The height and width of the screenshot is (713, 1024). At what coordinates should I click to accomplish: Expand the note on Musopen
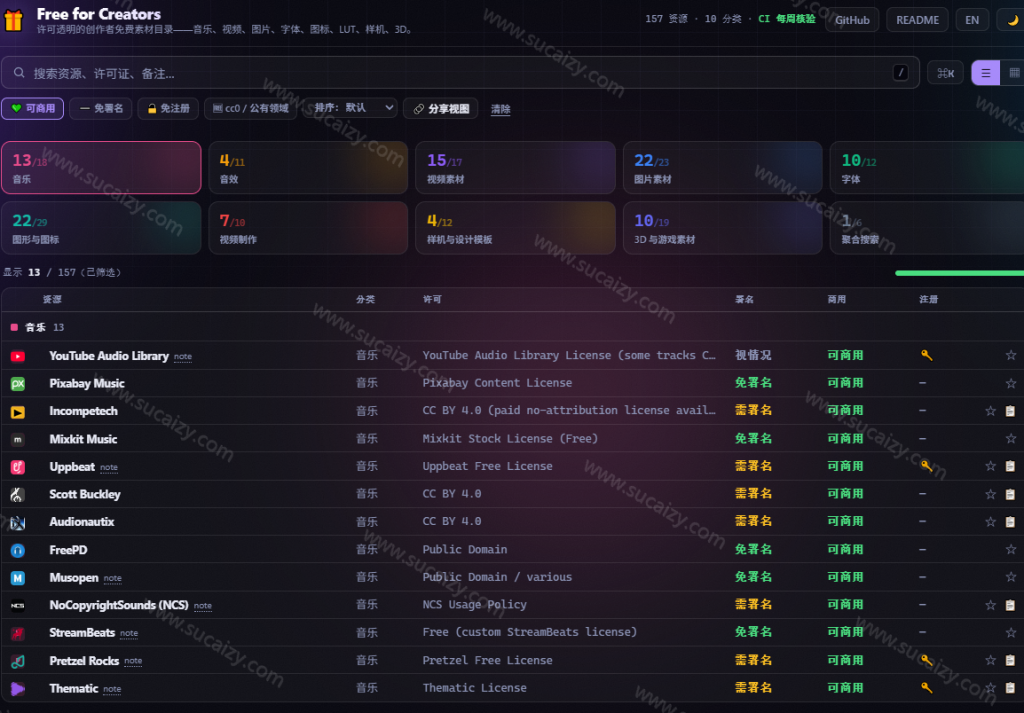112,578
